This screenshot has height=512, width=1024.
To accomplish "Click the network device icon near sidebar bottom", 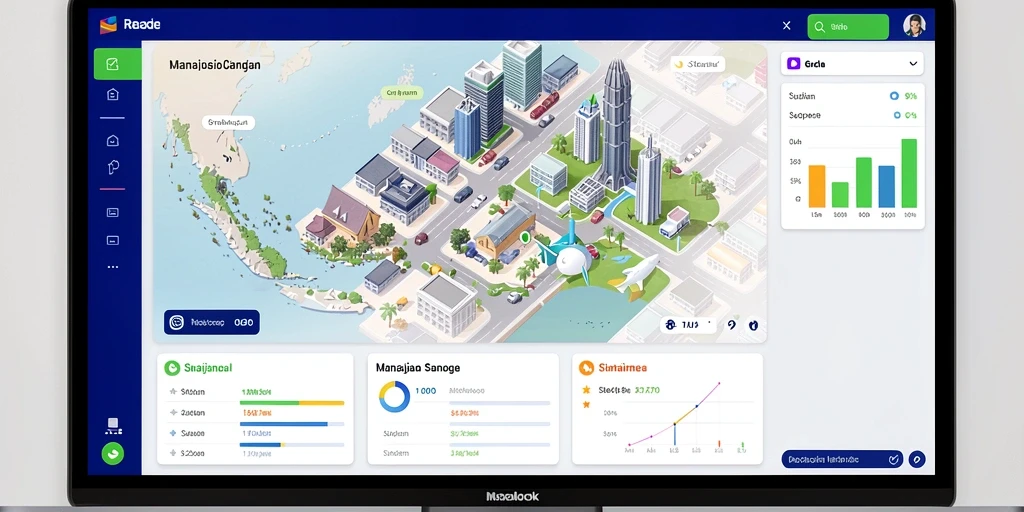I will point(112,426).
